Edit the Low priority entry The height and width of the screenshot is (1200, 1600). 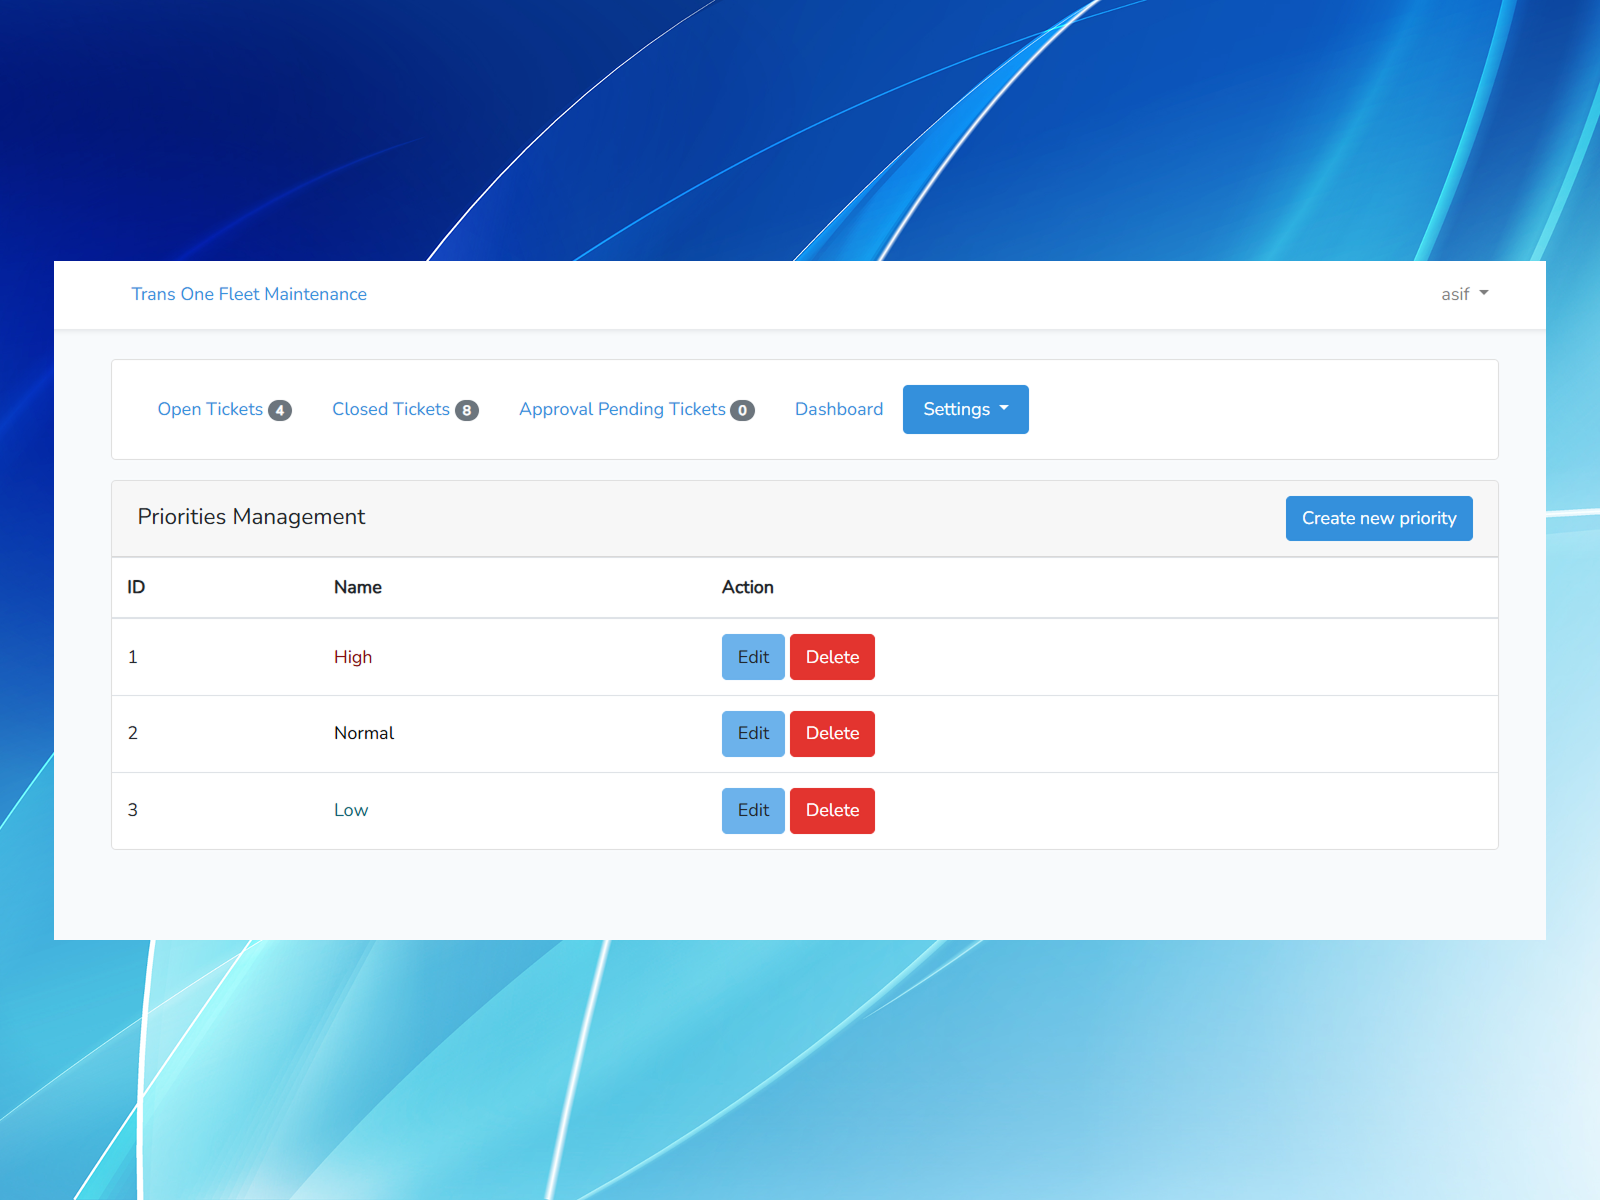753,811
